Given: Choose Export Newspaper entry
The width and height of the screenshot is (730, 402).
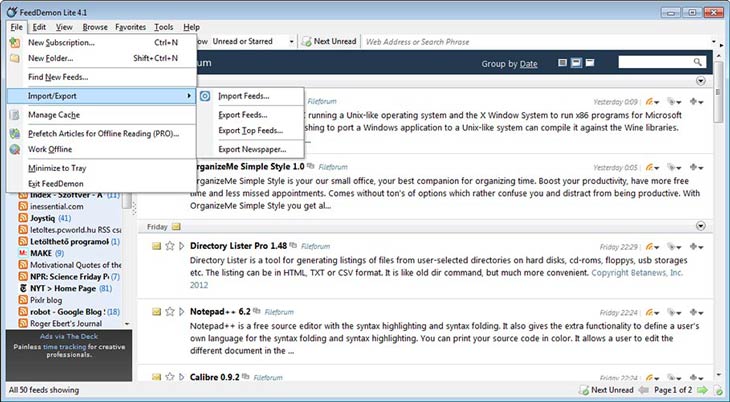Looking at the screenshot, I should click(251, 149).
